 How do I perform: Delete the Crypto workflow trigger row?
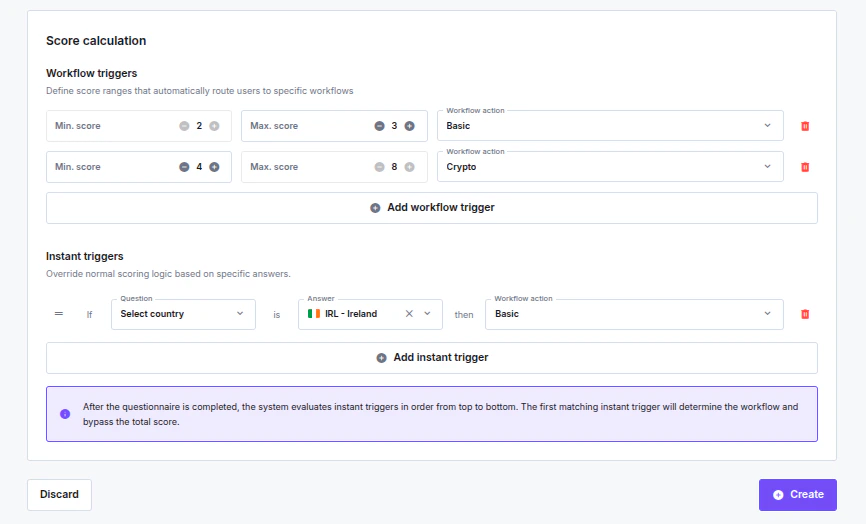(x=805, y=167)
